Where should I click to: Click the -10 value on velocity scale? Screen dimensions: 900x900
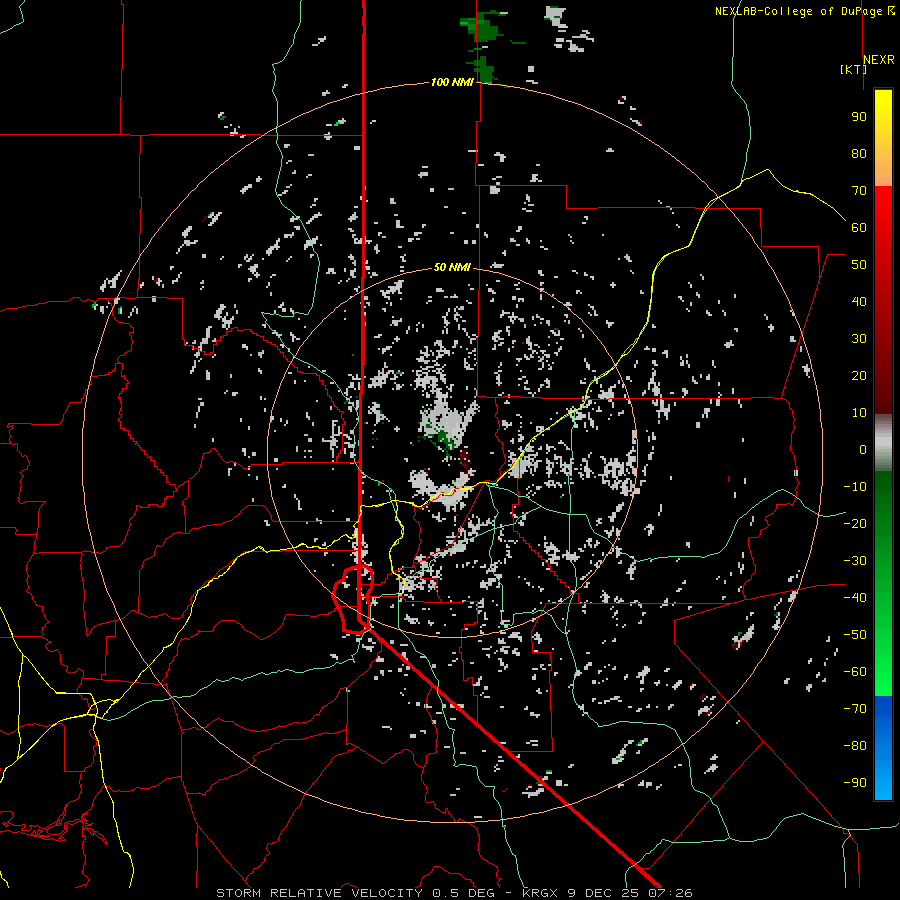tap(855, 487)
